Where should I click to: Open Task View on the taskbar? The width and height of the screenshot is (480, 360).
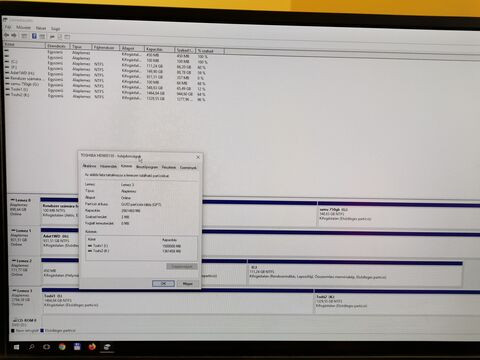point(46,347)
